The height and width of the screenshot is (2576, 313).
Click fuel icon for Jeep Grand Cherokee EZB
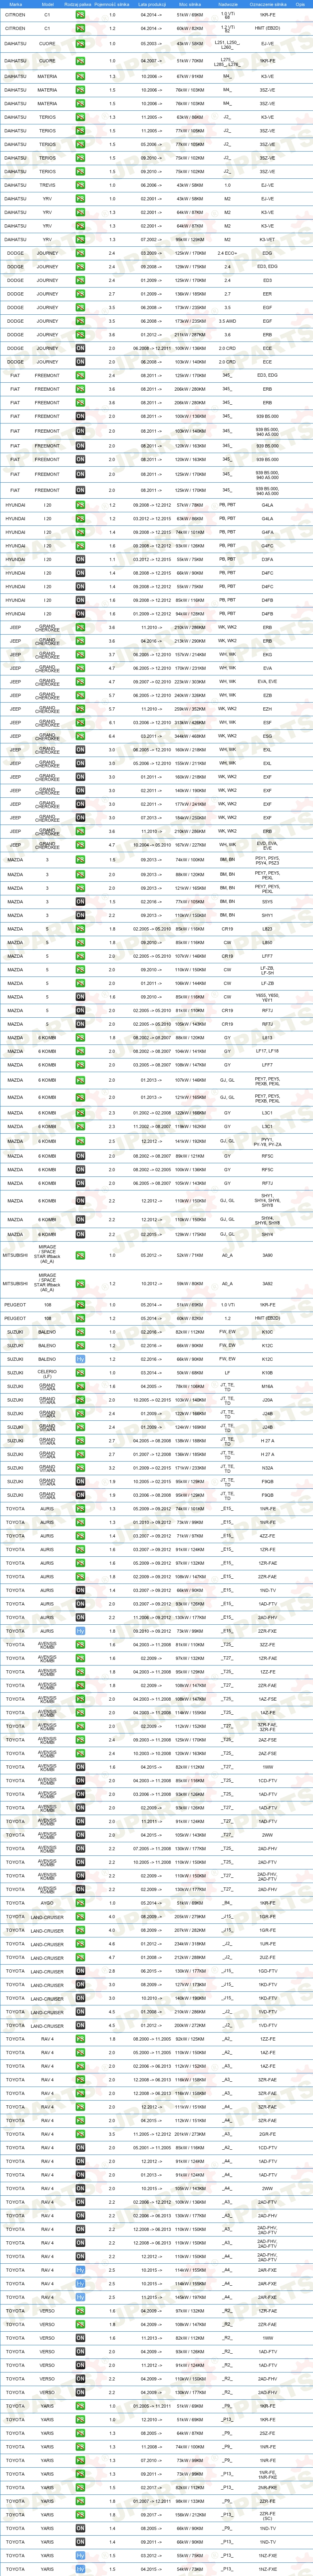(80, 695)
